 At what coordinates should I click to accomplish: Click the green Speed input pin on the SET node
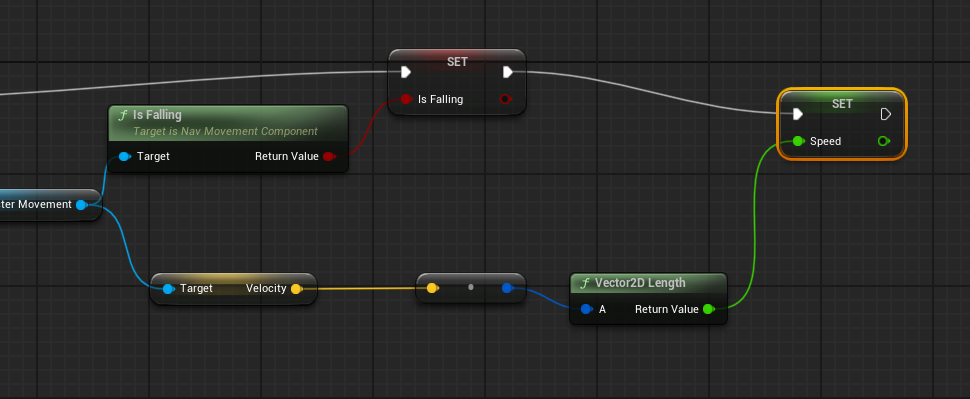798,141
